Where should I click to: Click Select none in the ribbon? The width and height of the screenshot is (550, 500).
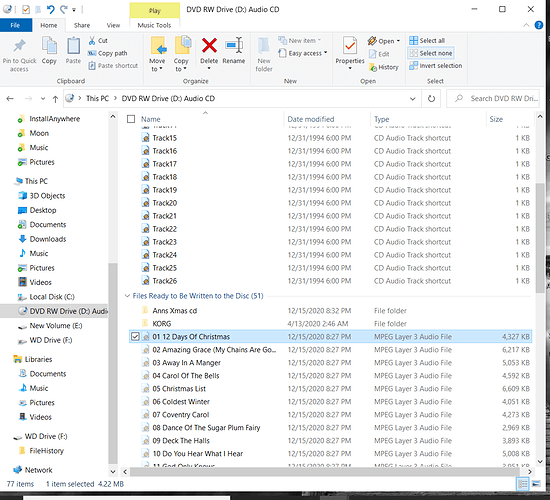pos(431,53)
